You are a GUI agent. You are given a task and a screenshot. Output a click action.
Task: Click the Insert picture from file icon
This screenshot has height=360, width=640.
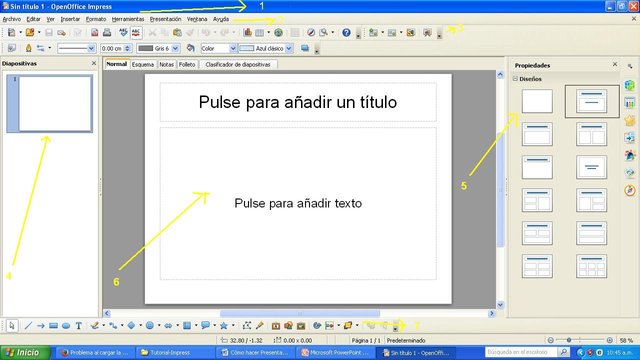pos(288,326)
